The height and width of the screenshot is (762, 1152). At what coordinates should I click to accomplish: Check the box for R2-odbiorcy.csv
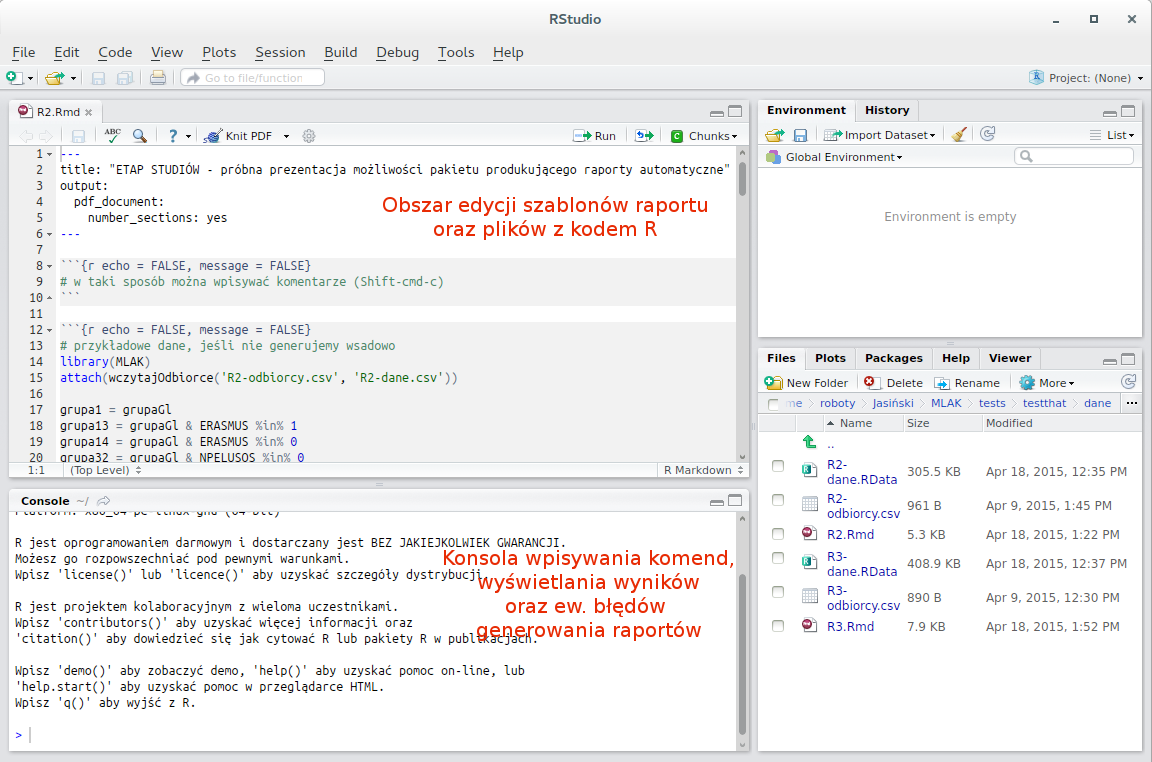[777, 500]
